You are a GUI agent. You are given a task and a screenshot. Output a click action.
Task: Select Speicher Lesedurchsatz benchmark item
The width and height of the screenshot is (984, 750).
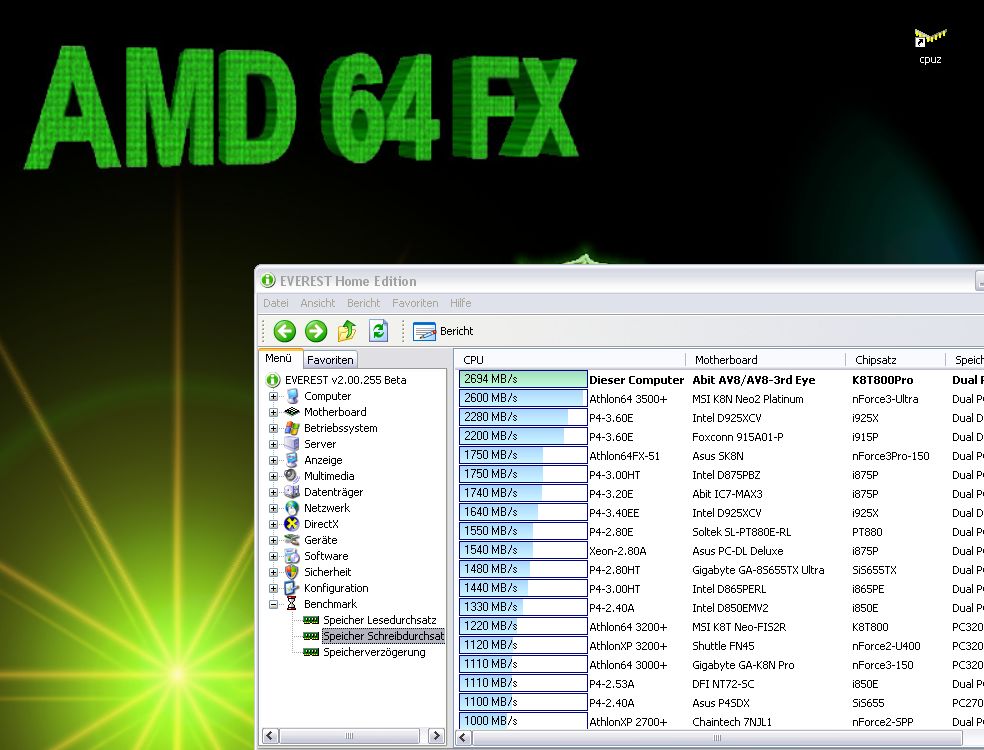tap(379, 620)
